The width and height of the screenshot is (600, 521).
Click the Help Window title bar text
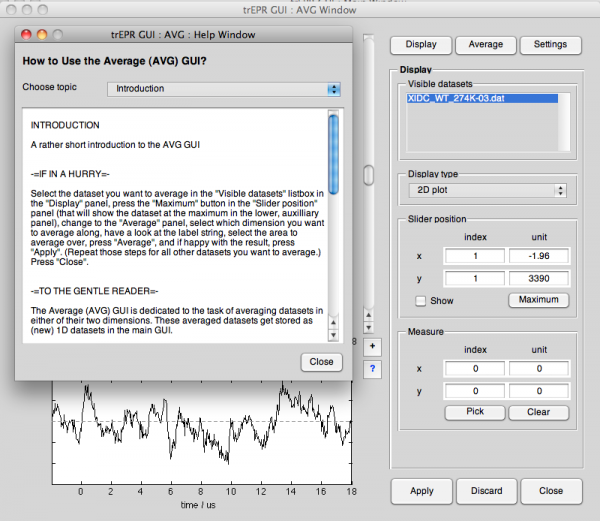(x=183, y=35)
